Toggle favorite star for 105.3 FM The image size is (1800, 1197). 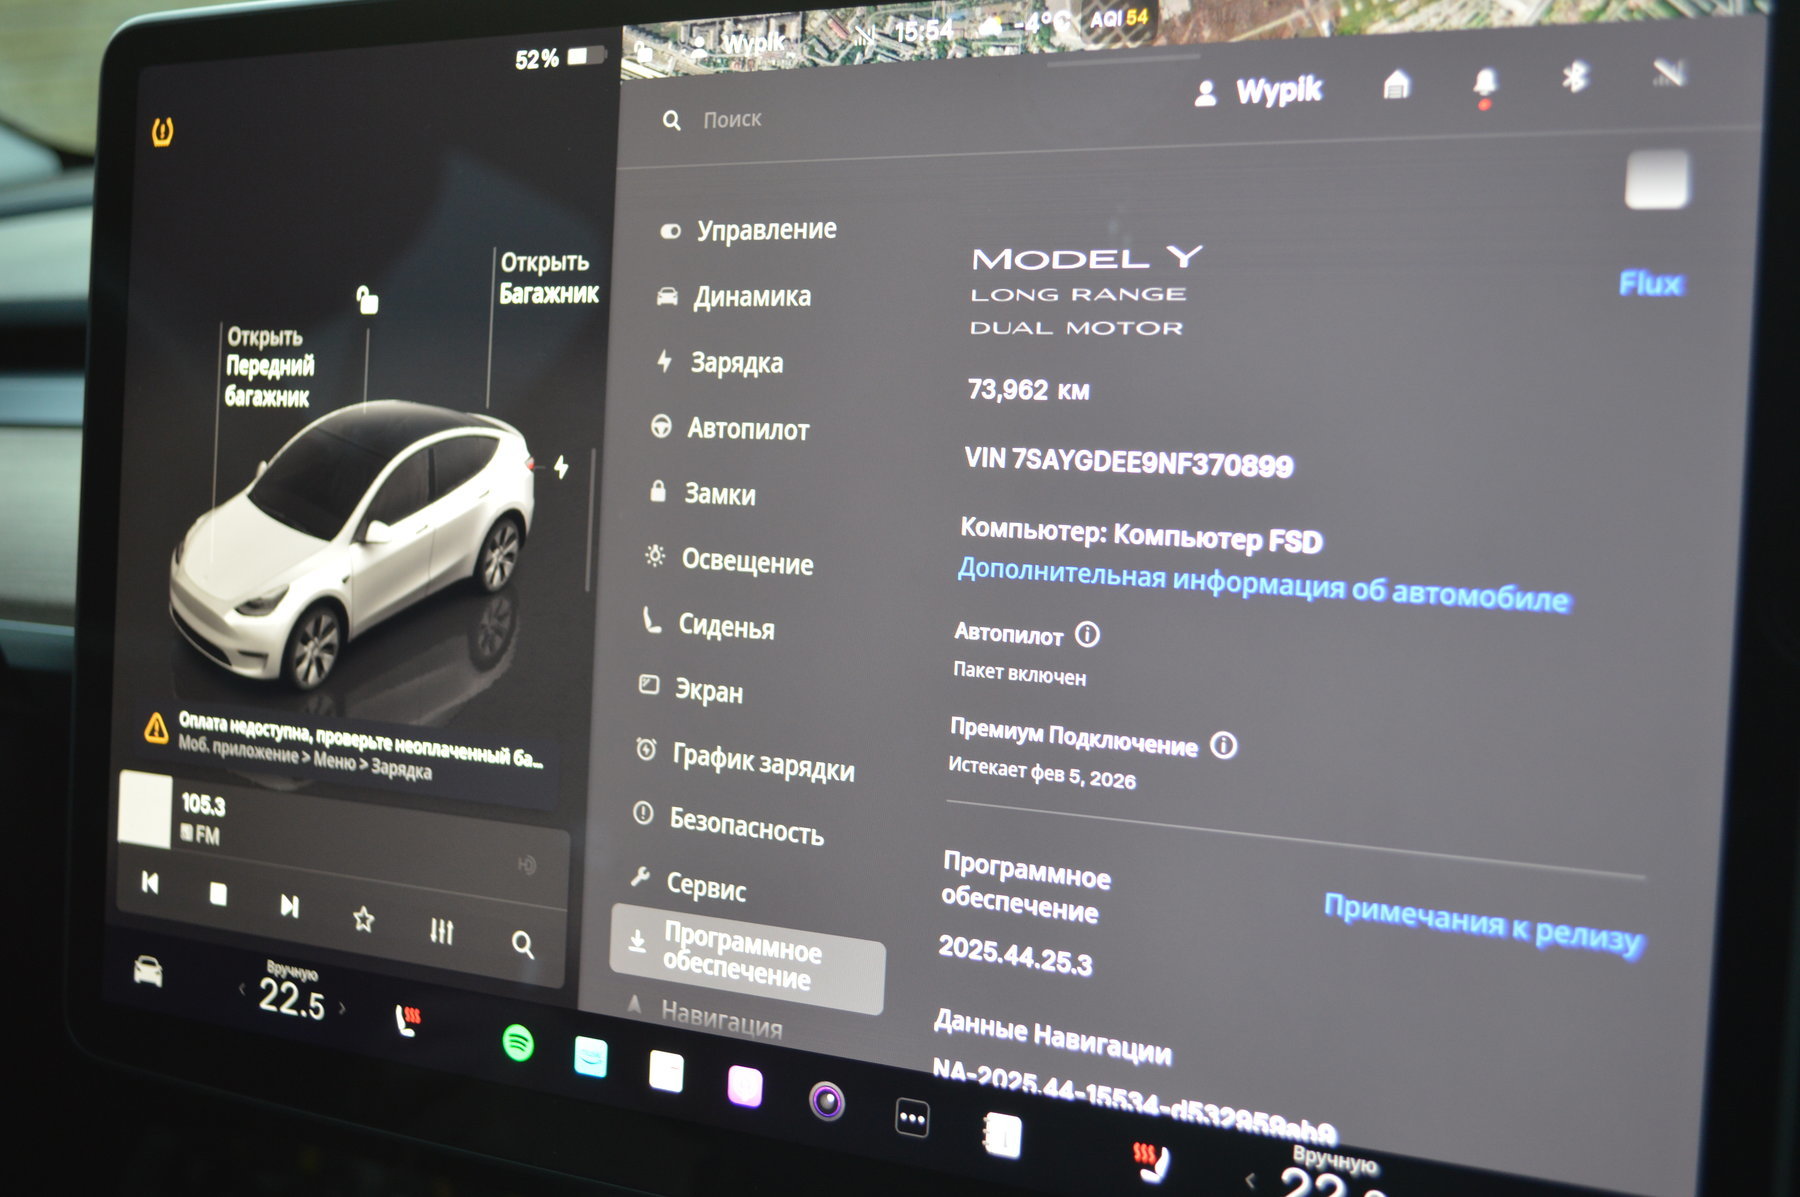point(364,919)
